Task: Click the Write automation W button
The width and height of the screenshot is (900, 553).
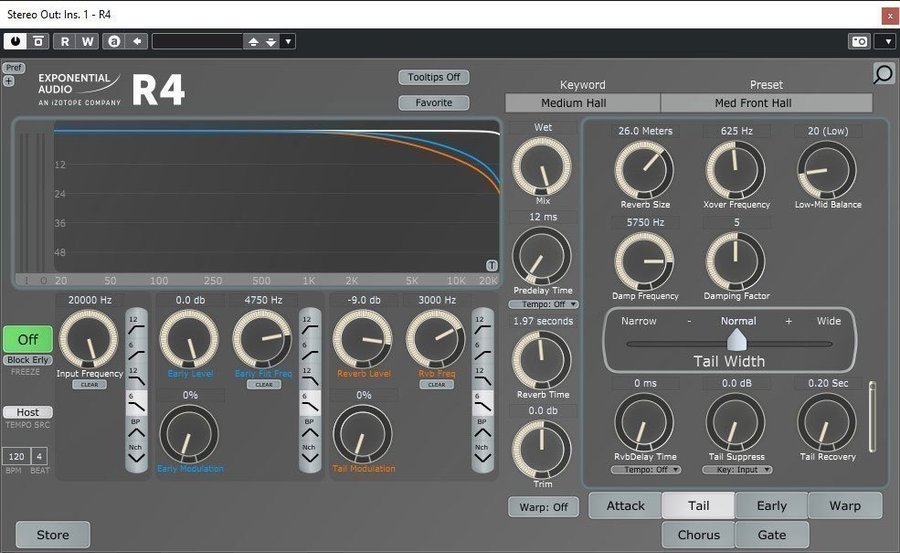Action: [88, 41]
